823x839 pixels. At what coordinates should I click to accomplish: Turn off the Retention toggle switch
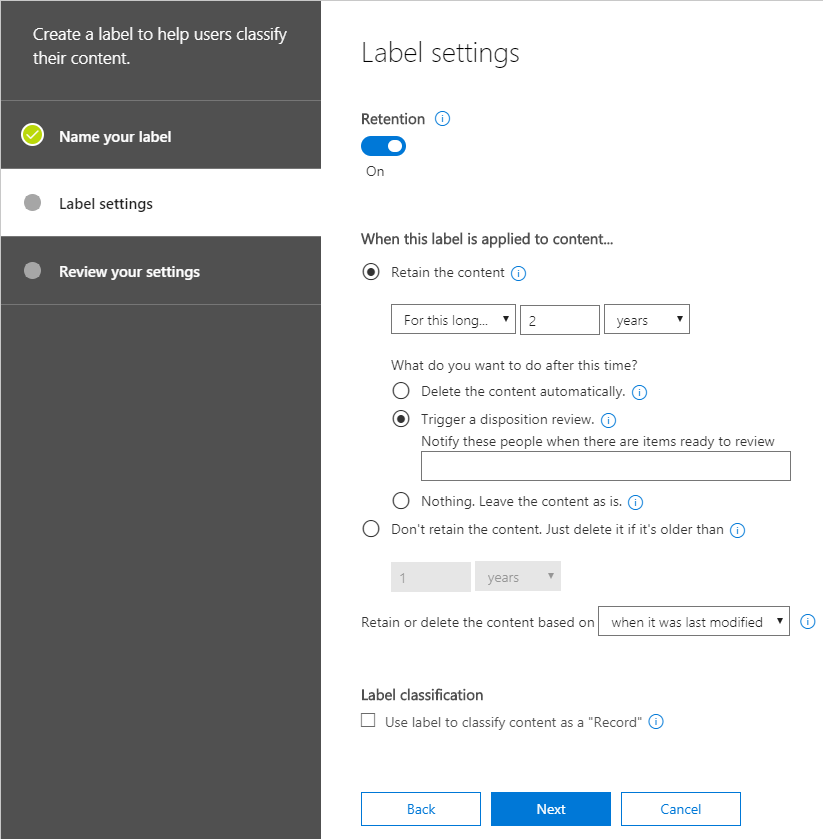[x=383, y=146]
